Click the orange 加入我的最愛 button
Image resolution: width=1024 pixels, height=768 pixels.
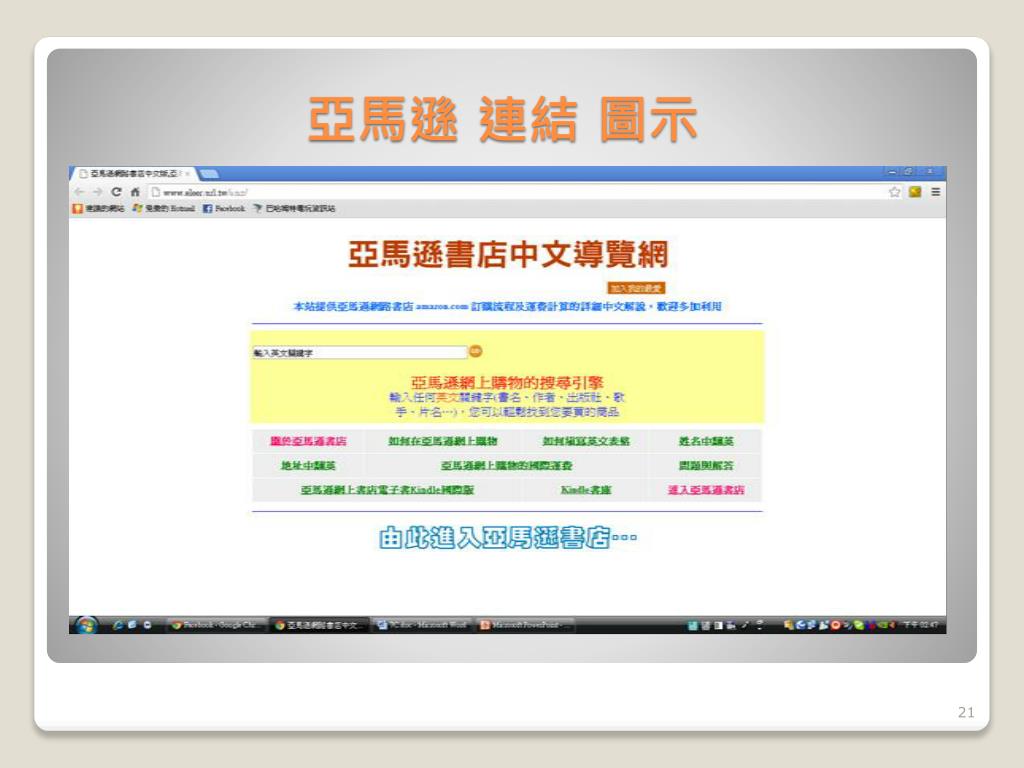636,288
